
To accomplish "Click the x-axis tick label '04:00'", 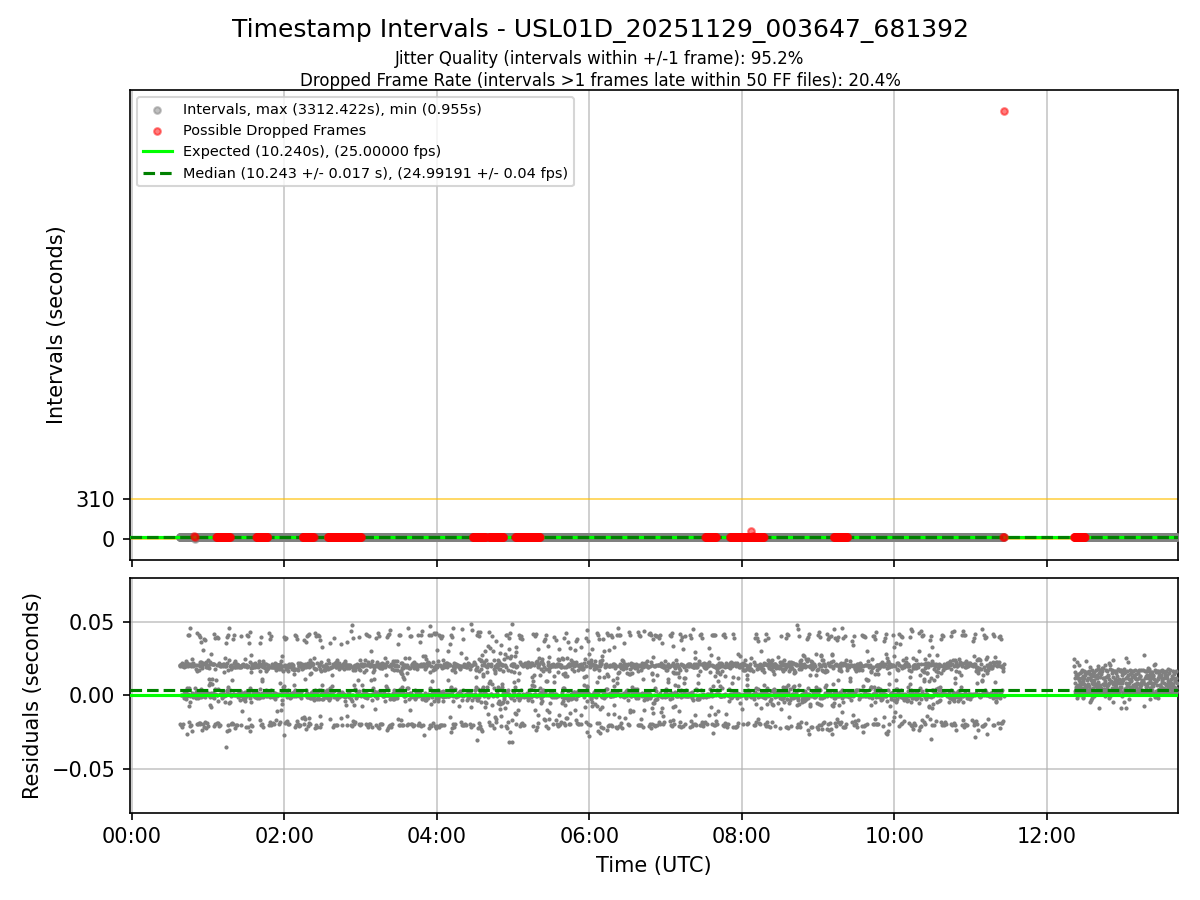I will (x=437, y=835).
